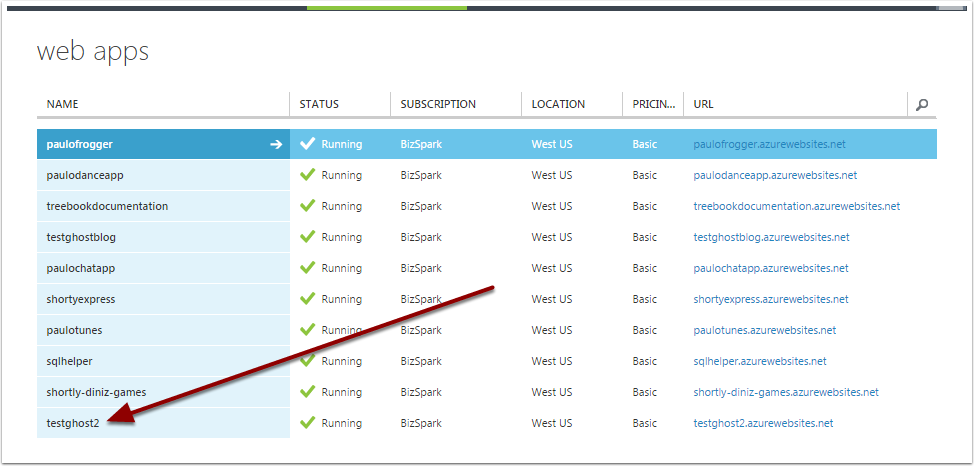Viewport: 974px width, 466px height.
Task: Click BizSpark subscription in testghost2 row
Action: tap(421, 424)
